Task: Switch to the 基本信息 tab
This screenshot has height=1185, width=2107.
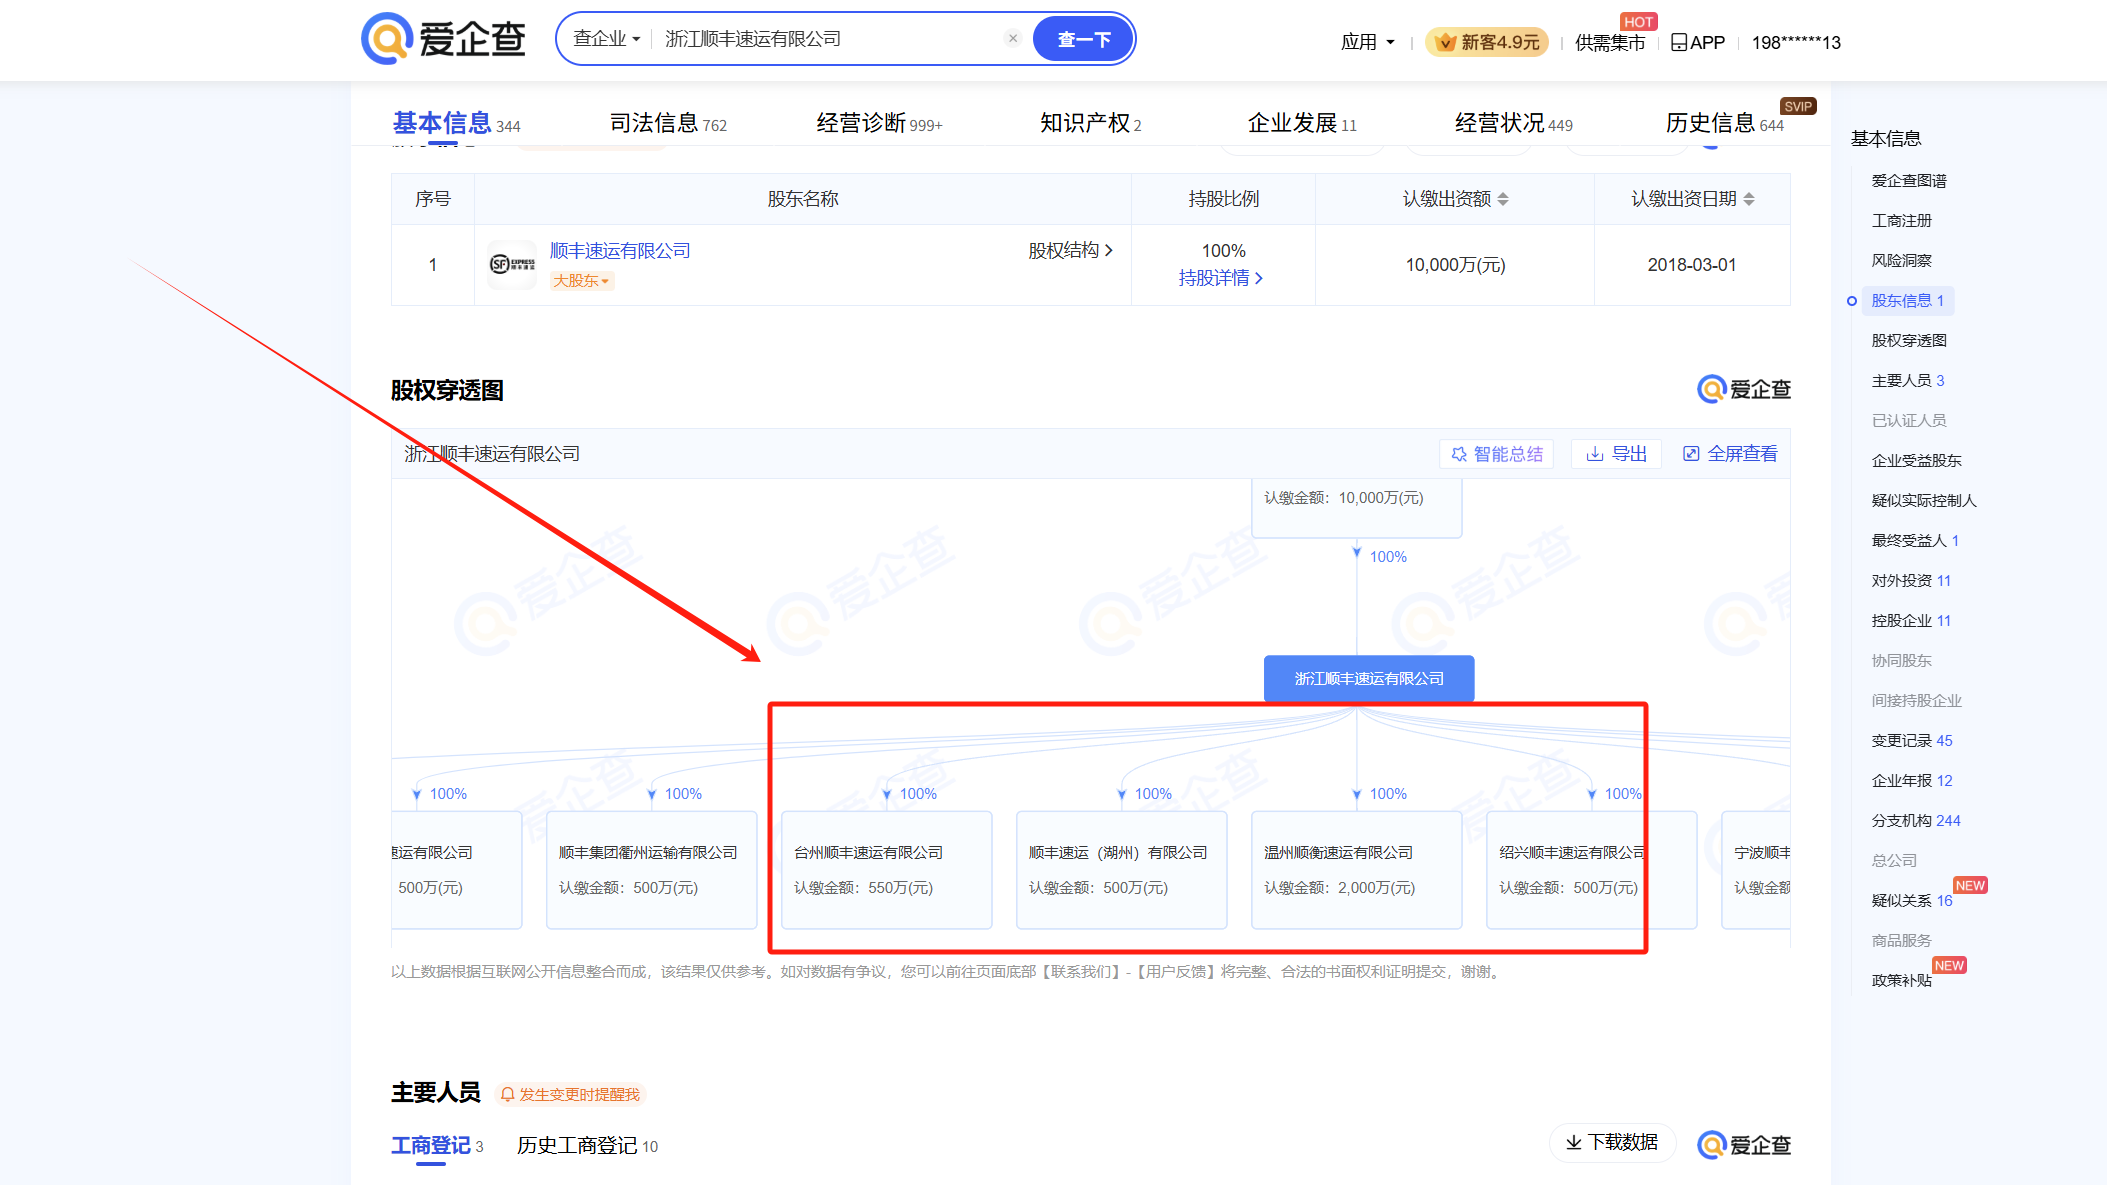Action: coord(456,123)
